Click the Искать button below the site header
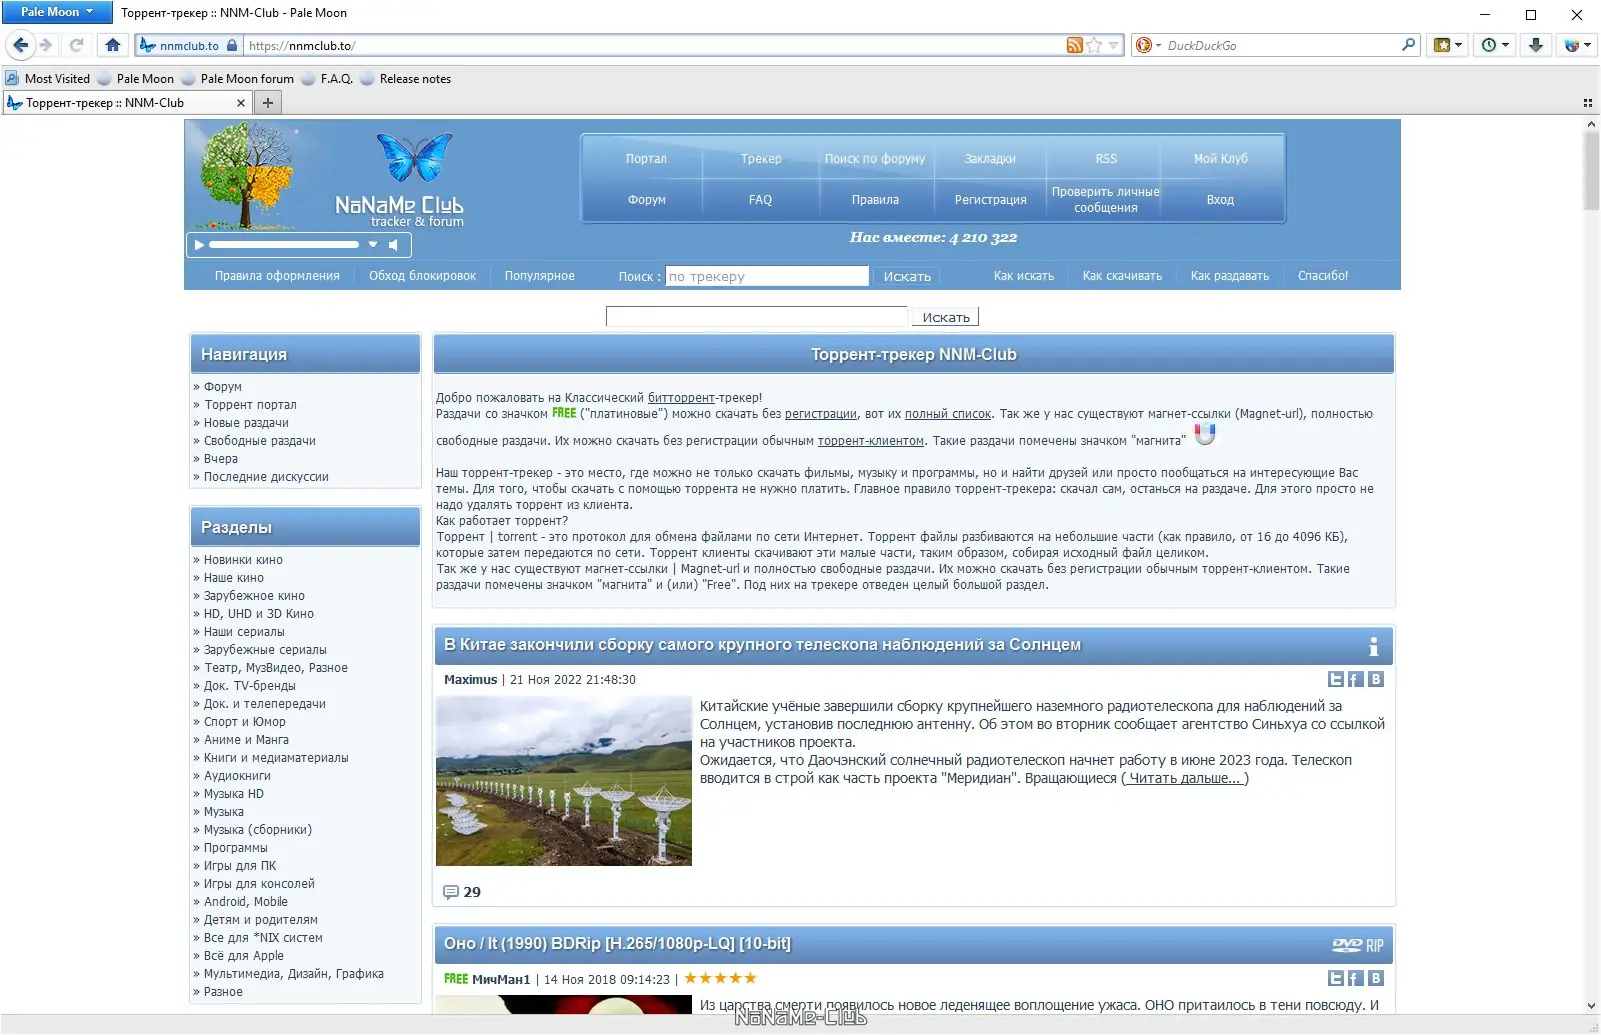The height and width of the screenshot is (1035, 1601). [x=946, y=317]
